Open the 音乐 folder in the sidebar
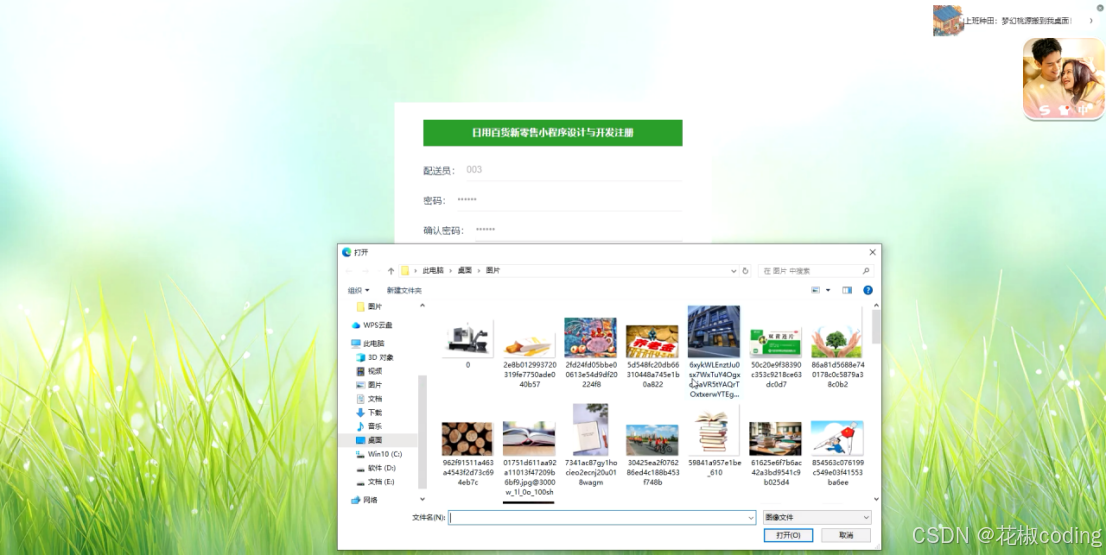 370,426
